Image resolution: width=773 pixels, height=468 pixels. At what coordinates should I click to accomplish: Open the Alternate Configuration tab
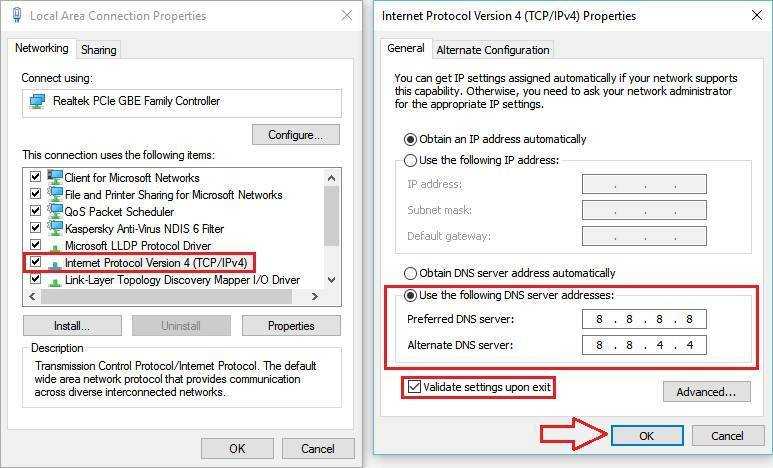click(493, 50)
